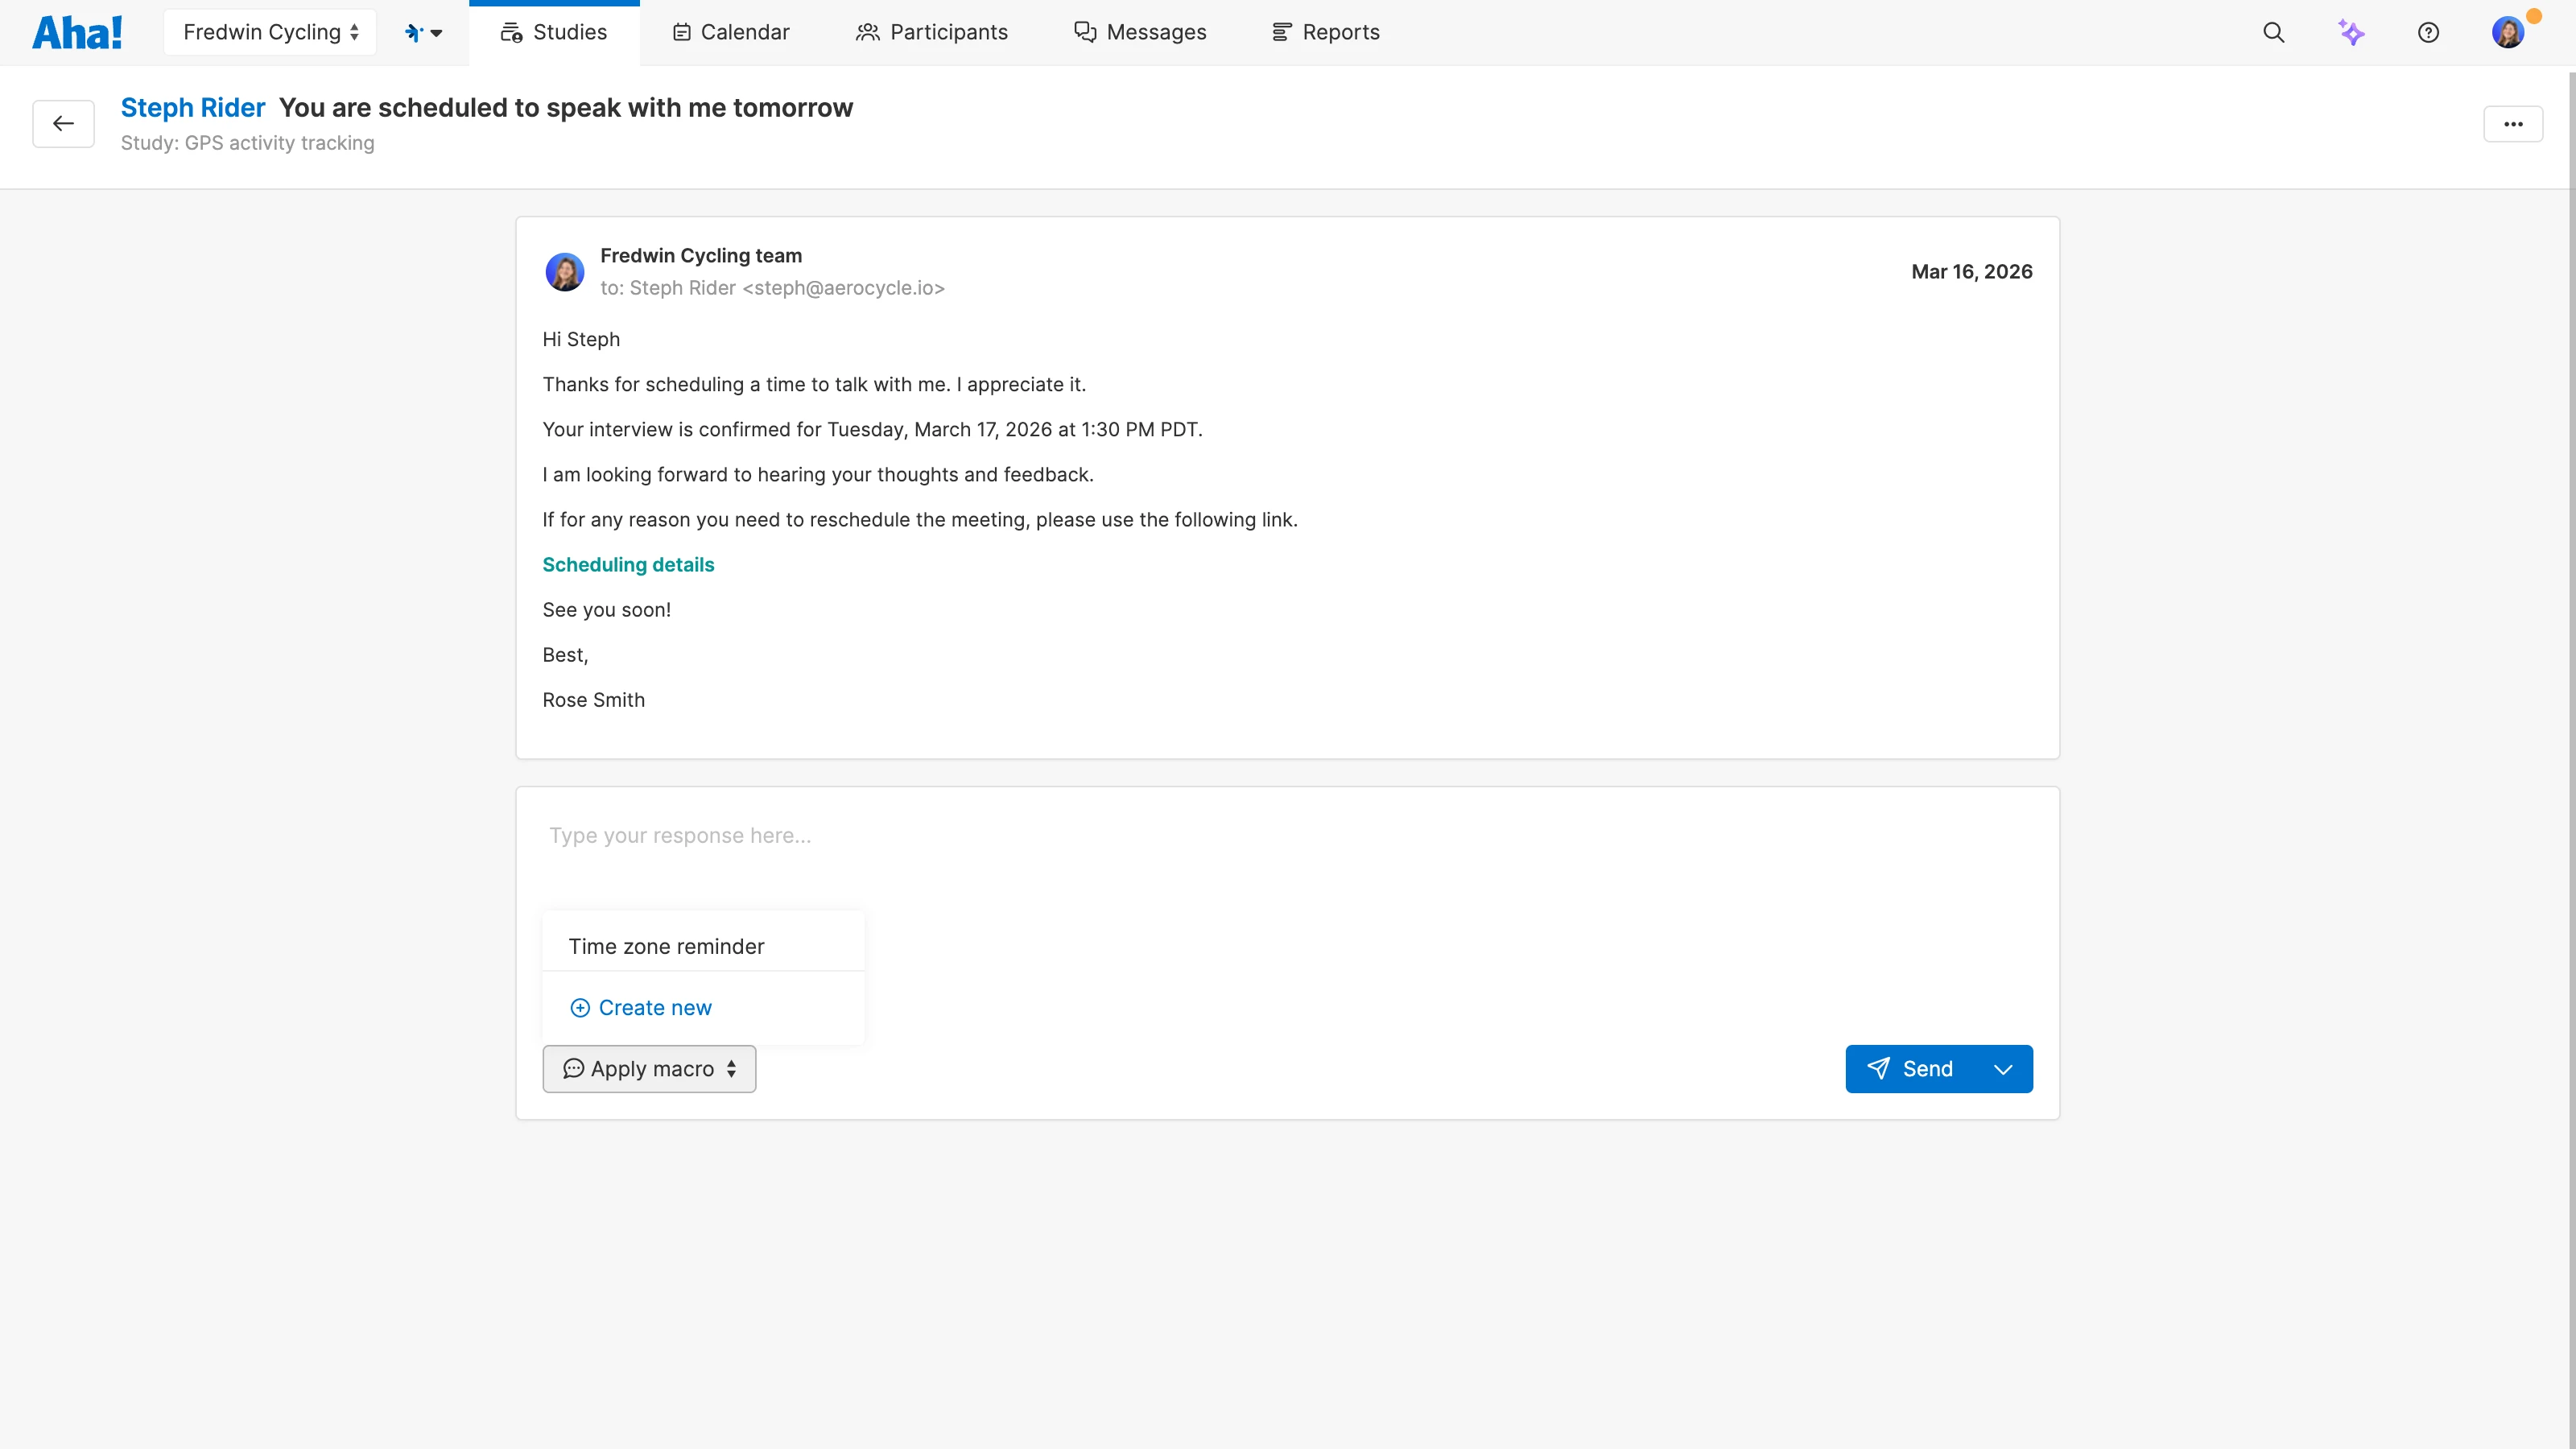Click the send paper-plane icon
The width and height of the screenshot is (2576, 1449).
[x=1880, y=1068]
